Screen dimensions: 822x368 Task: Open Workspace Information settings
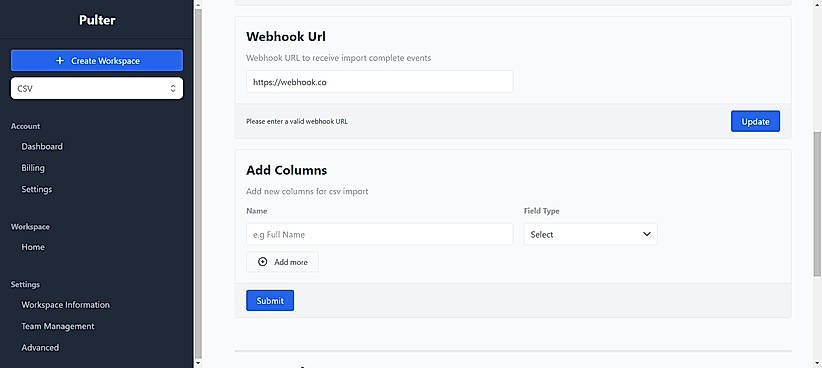click(66, 305)
